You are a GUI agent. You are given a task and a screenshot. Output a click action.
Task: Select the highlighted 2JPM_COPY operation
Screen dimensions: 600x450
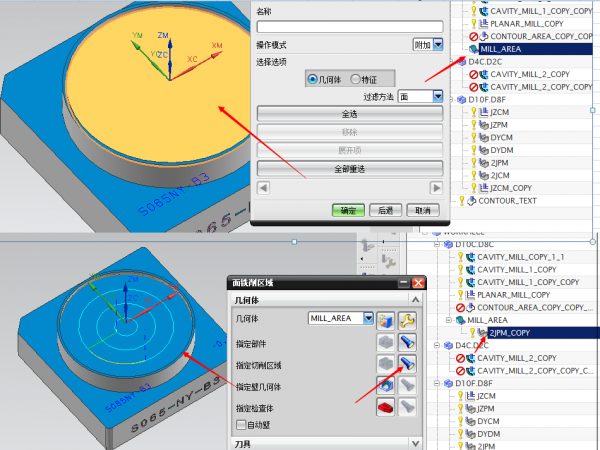[x=509, y=333]
